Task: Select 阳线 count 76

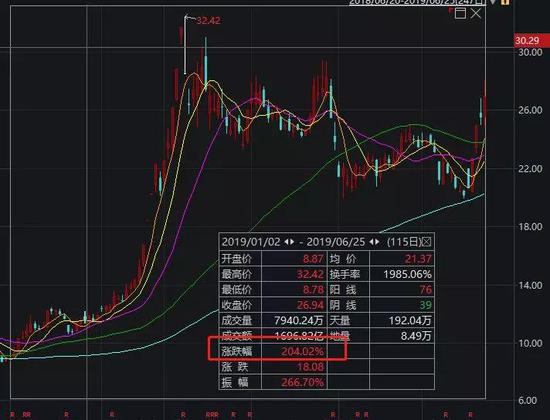Action: point(425,289)
